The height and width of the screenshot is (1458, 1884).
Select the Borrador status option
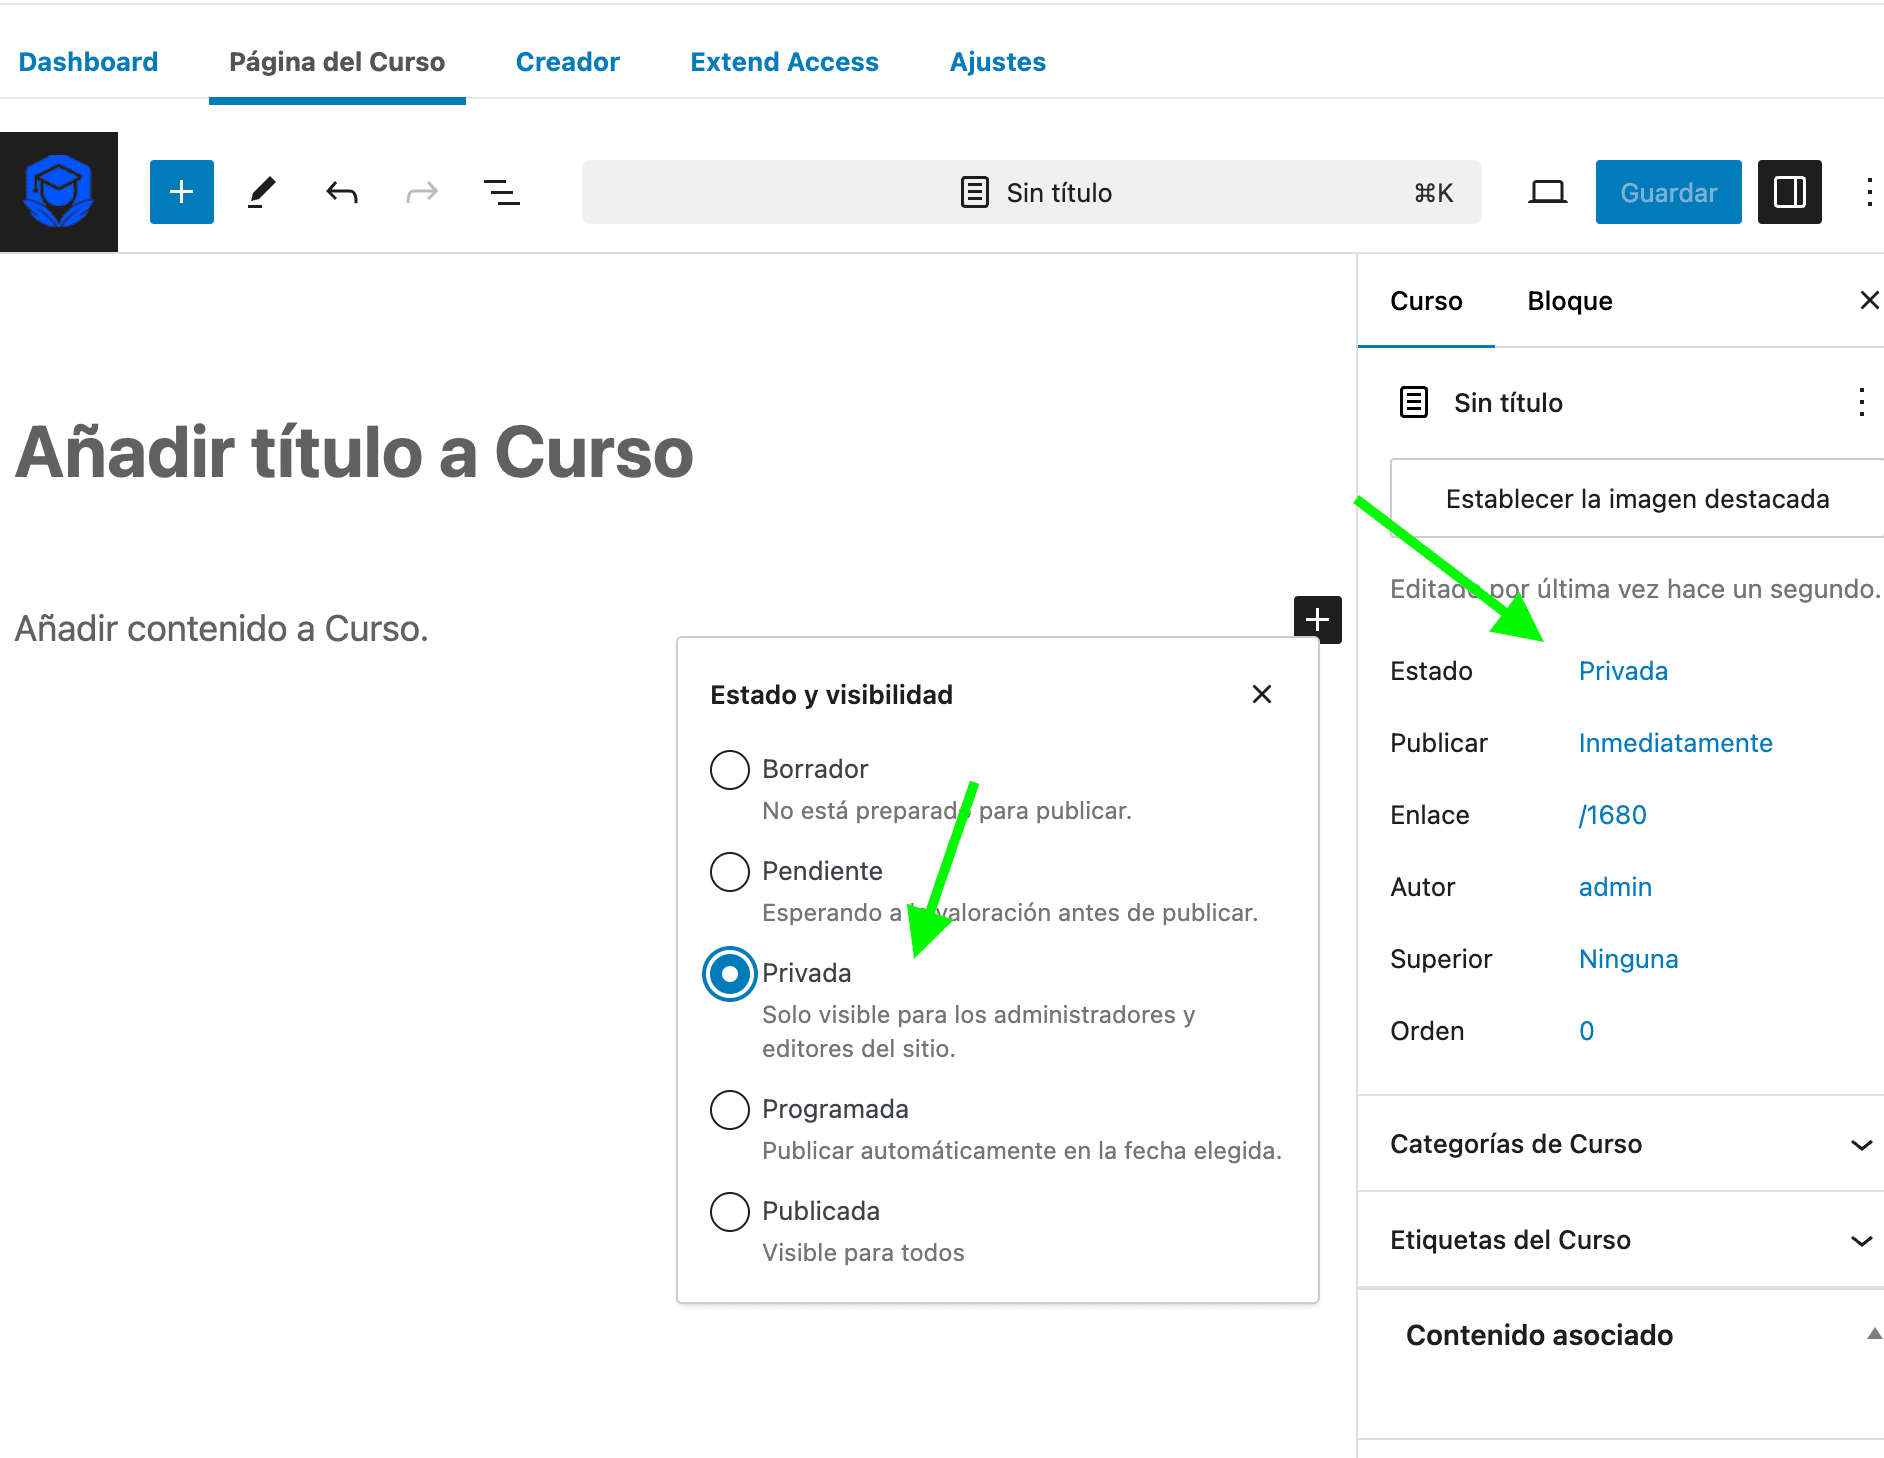click(730, 770)
